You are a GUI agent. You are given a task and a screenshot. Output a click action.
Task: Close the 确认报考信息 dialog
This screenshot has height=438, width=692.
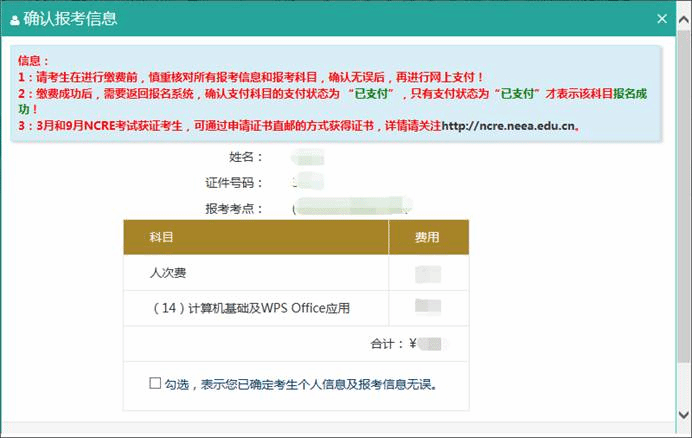[661, 18]
